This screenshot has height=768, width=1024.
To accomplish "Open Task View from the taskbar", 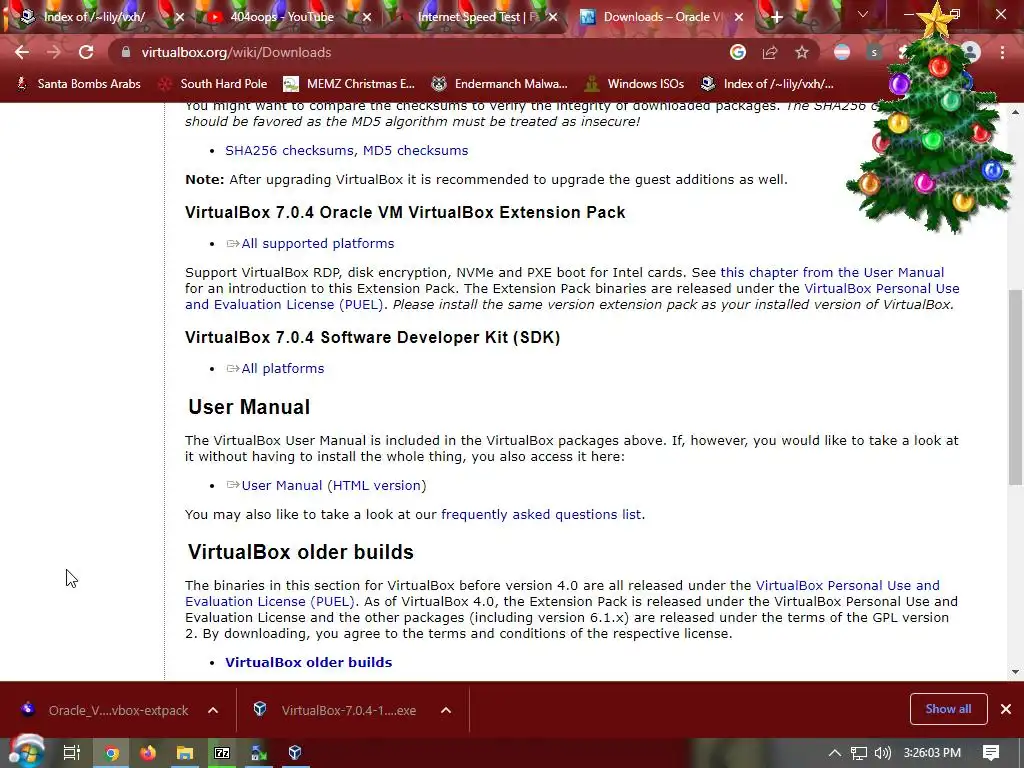I will (71, 753).
